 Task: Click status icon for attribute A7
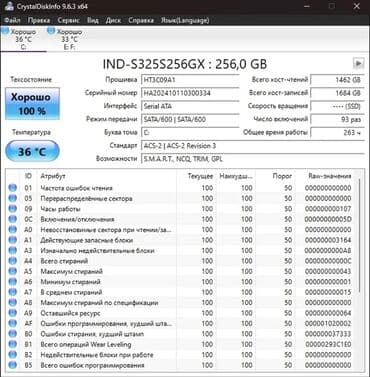[13, 292]
